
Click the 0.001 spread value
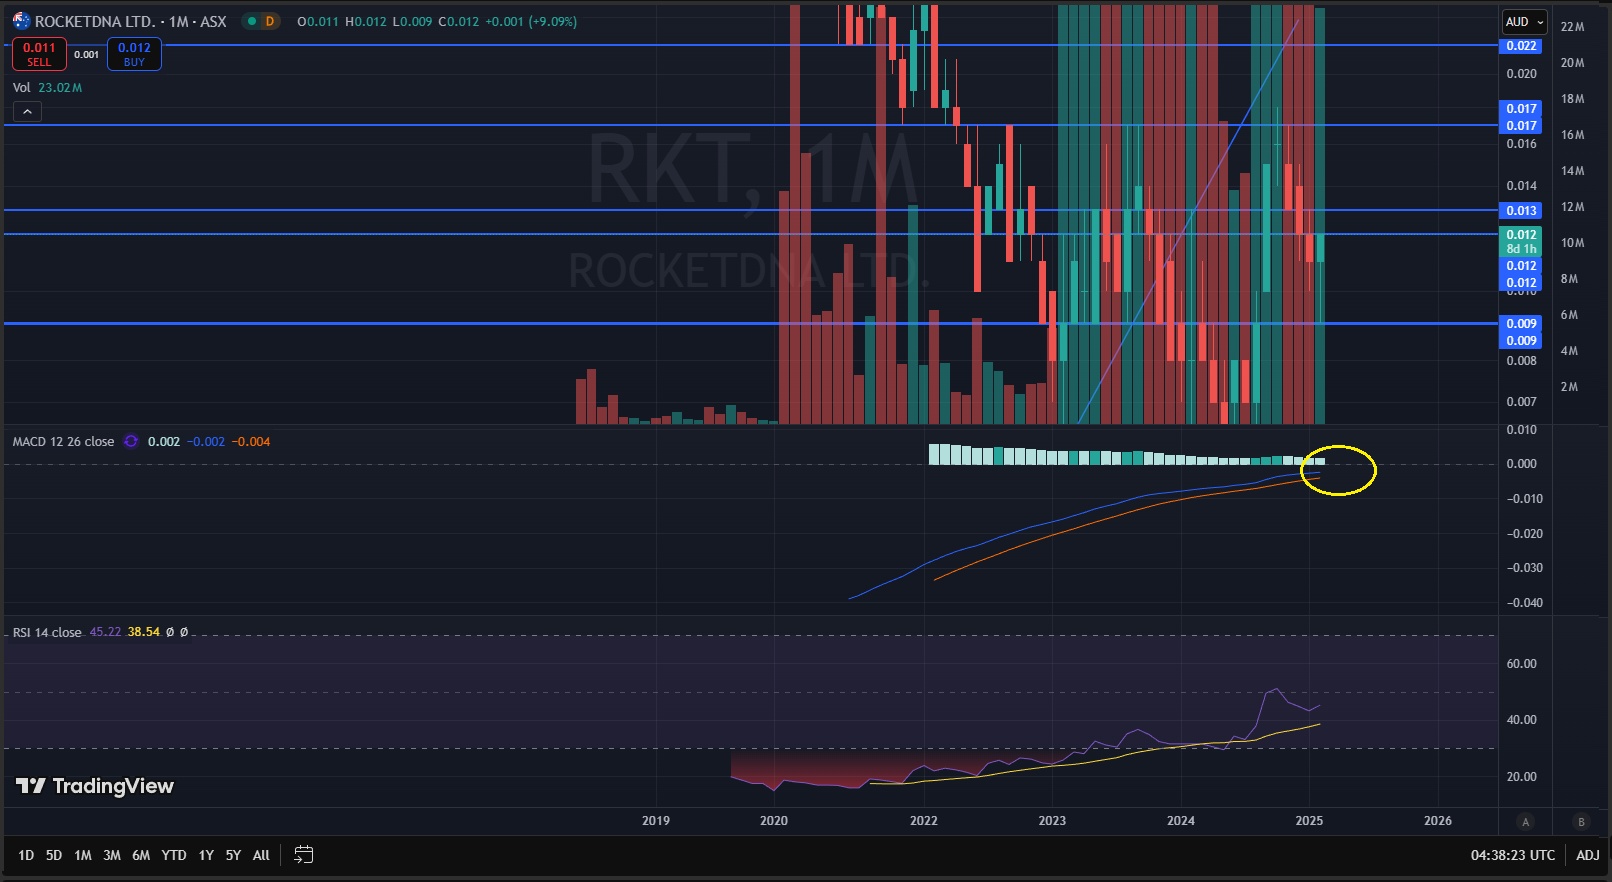point(87,54)
